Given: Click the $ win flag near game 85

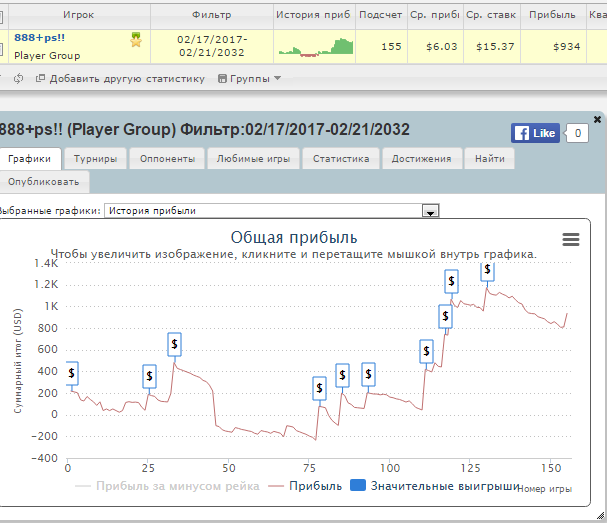Looking at the screenshot, I should tap(343, 375).
